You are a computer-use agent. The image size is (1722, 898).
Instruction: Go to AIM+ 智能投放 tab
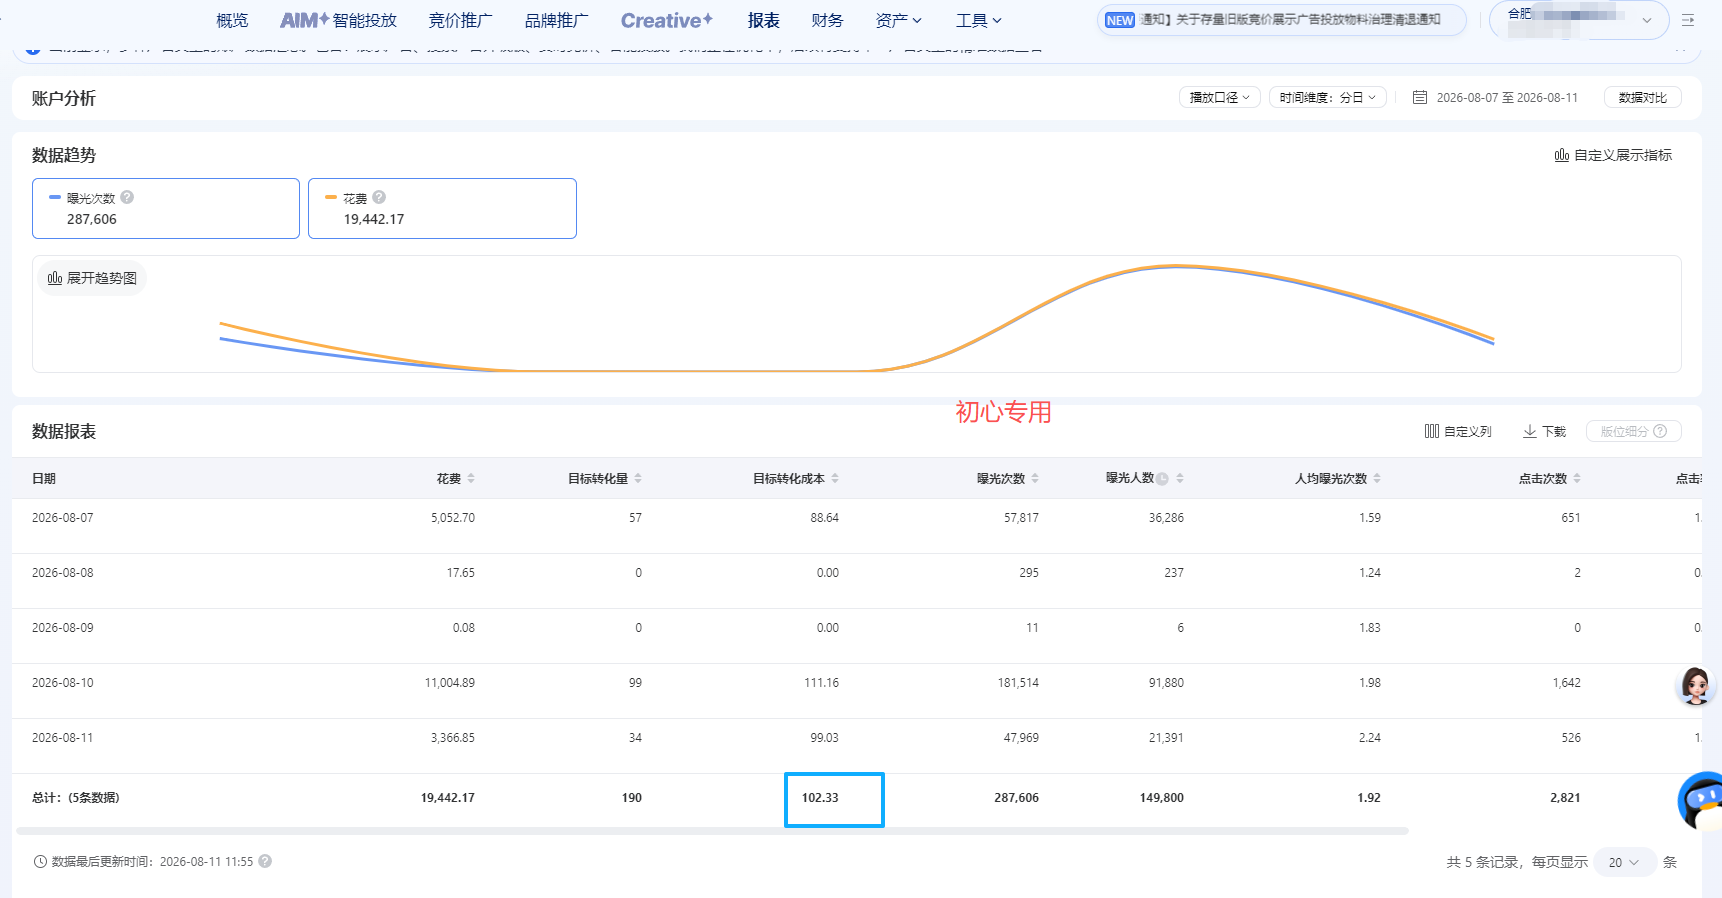338,20
